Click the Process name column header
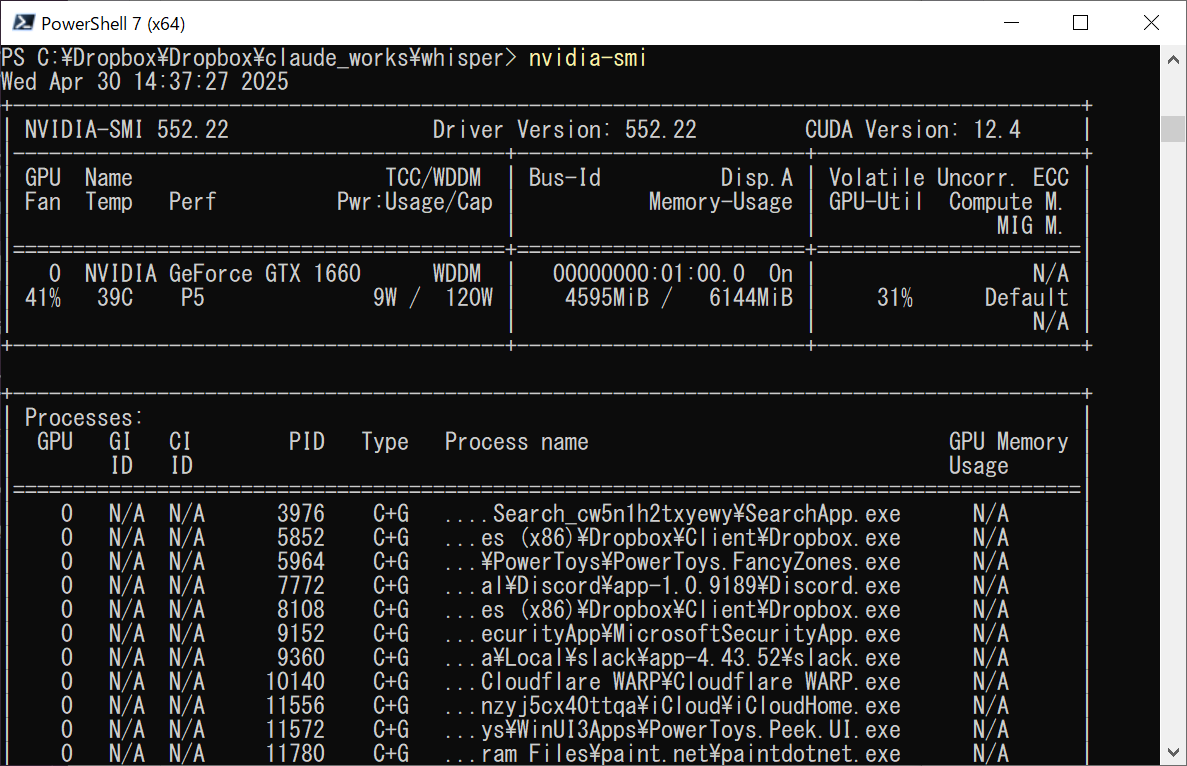This screenshot has width=1187, height=766. point(516,441)
